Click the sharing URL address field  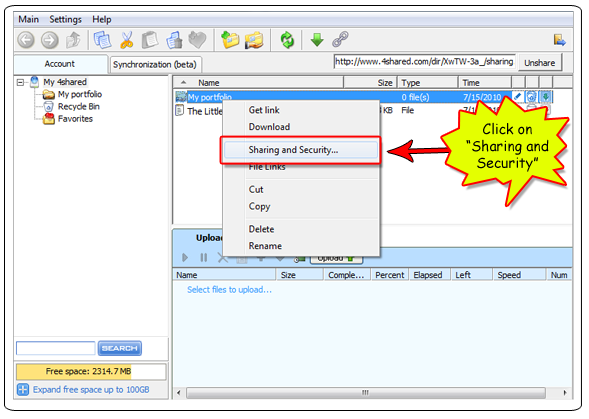click(424, 62)
